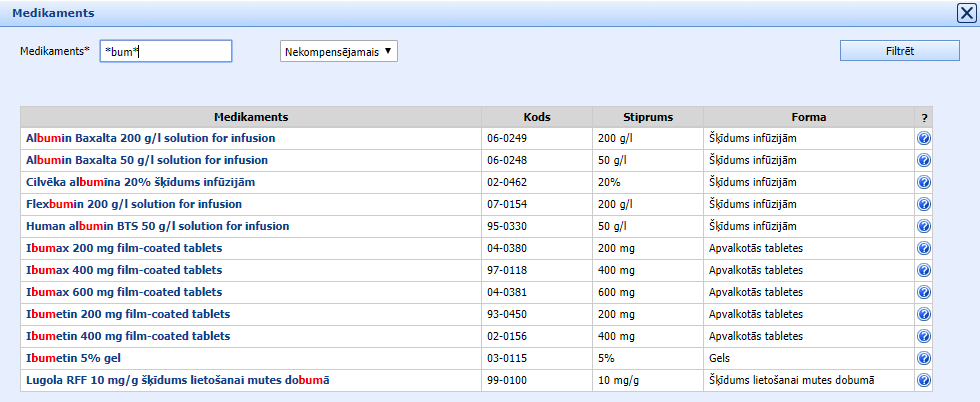
Task: Click help icon for Cilvēka albumīna 20% row
Action: pyautogui.click(x=924, y=182)
